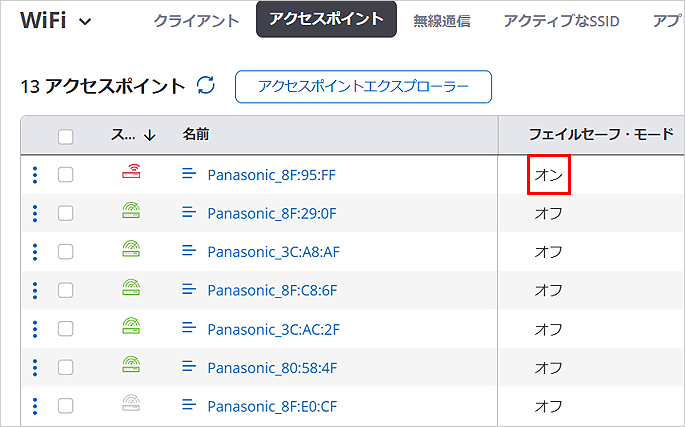Image resolution: width=685 pixels, height=427 pixels.
Task: Click the green status icon of Panasonic_8F:29:0F
Action: (x=131, y=210)
